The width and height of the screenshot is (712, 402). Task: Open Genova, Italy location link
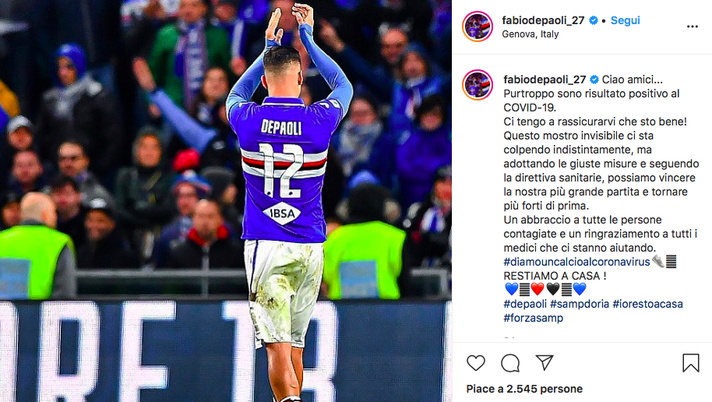click(530, 34)
